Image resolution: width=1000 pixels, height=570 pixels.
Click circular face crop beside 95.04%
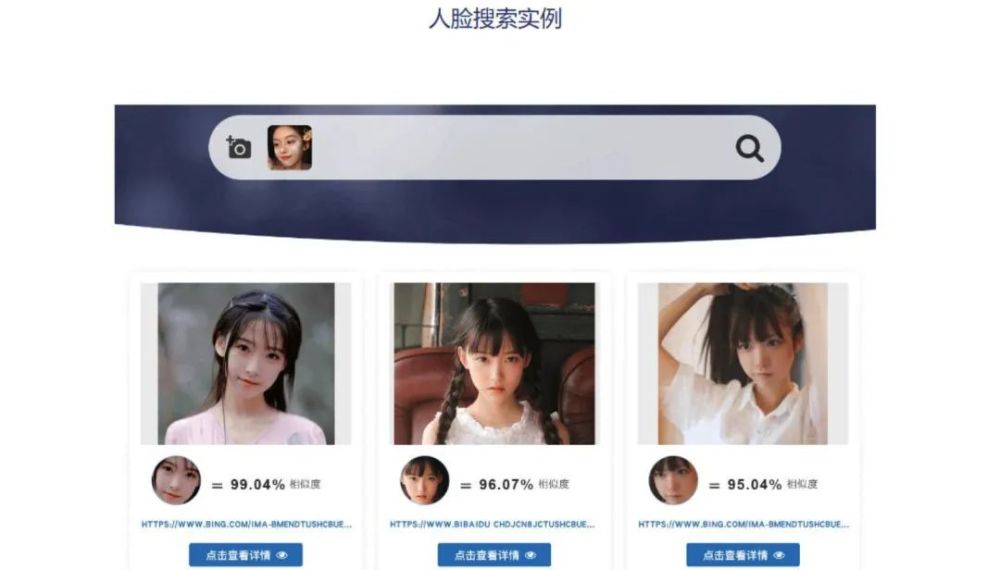pos(673,480)
